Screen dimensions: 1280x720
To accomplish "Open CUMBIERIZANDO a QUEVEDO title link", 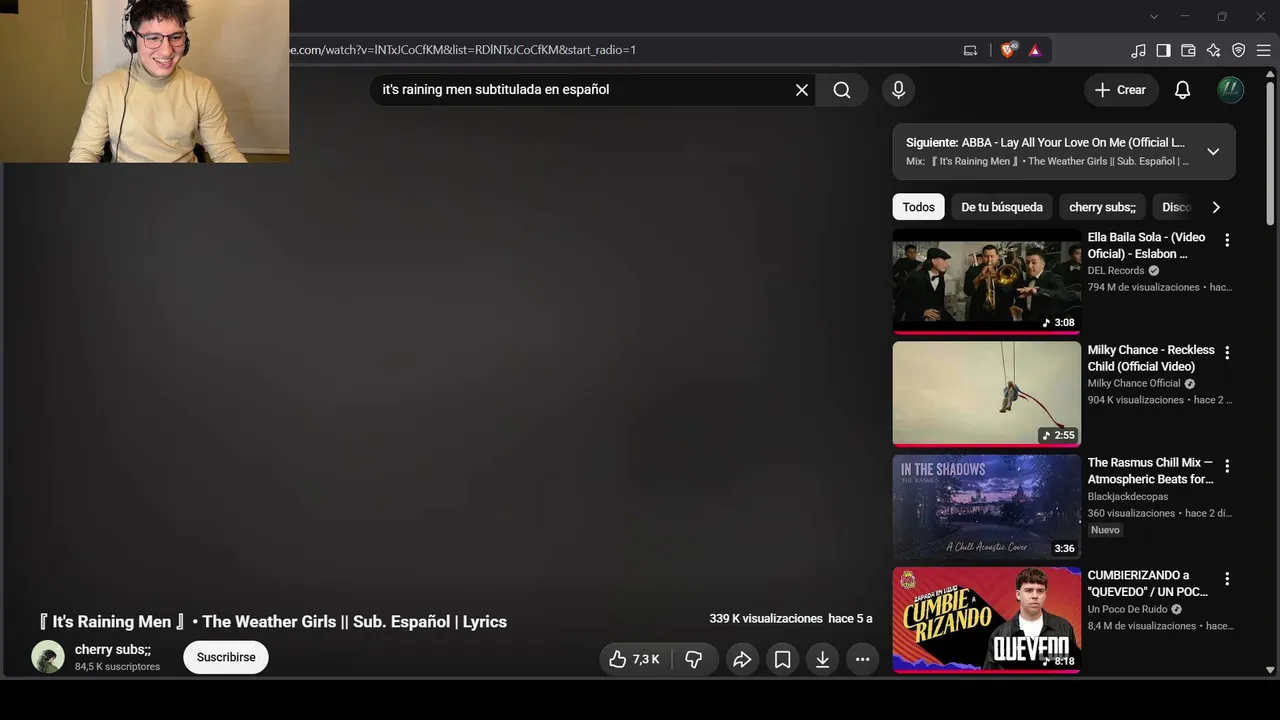I will 1148,584.
